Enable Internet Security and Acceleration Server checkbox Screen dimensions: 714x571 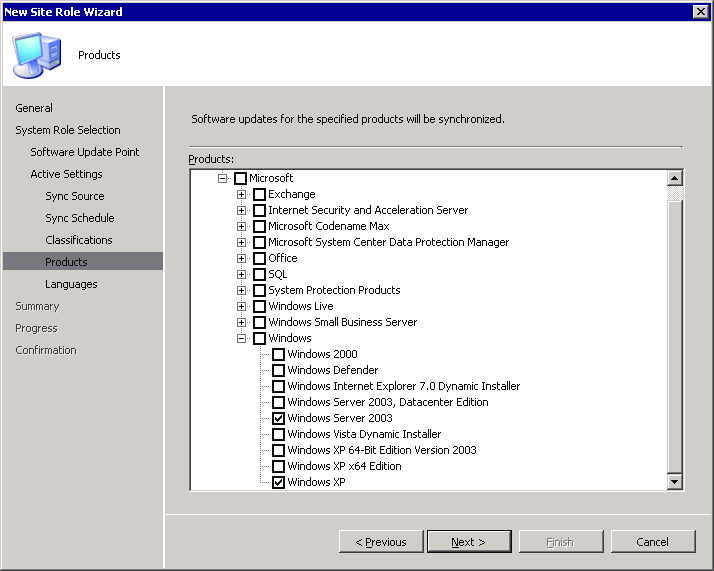tap(260, 210)
